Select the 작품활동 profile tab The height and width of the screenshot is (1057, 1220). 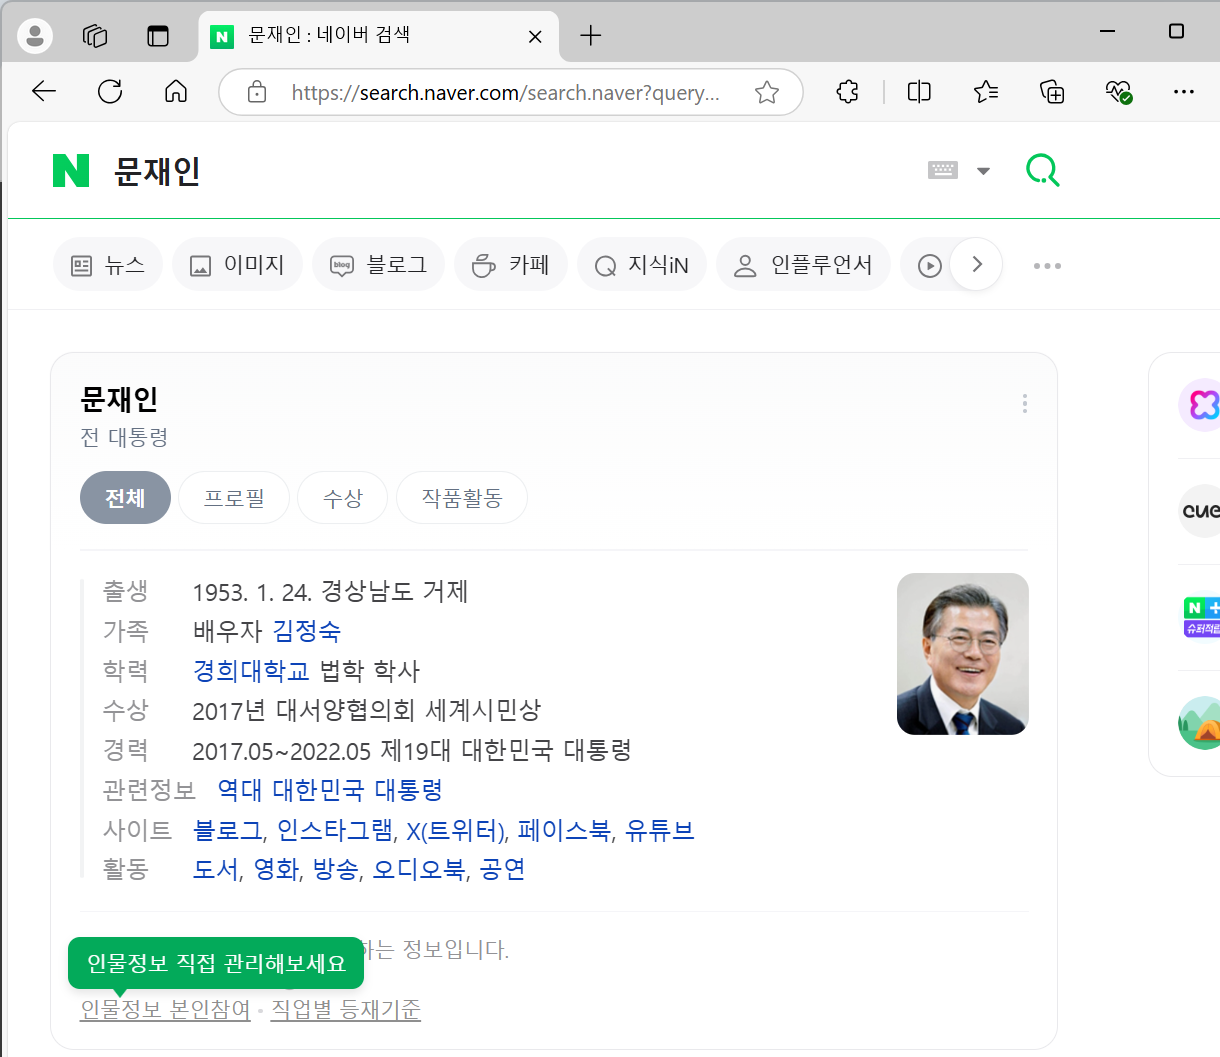pyautogui.click(x=462, y=498)
